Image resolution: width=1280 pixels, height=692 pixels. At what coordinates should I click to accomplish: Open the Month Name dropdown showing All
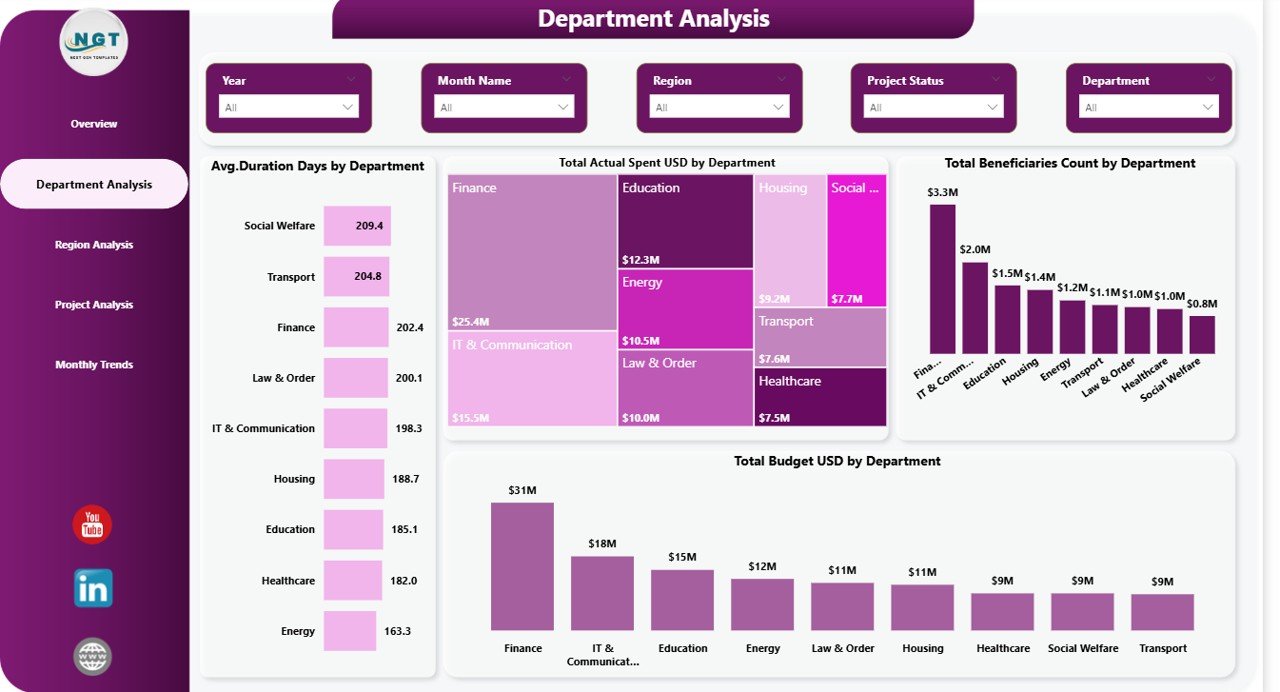503,105
